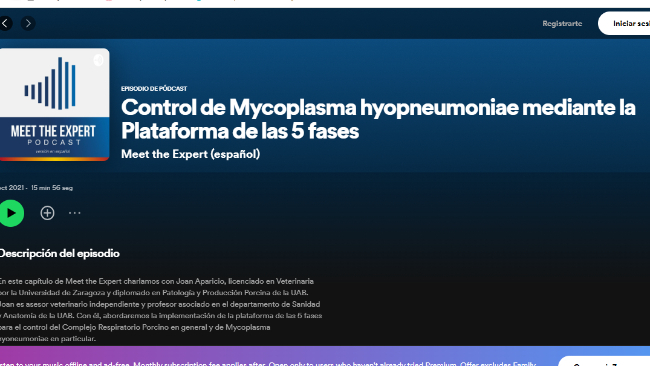This screenshot has height=366, width=650.
Task: Add episode to library with plus icon
Action: click(47, 213)
